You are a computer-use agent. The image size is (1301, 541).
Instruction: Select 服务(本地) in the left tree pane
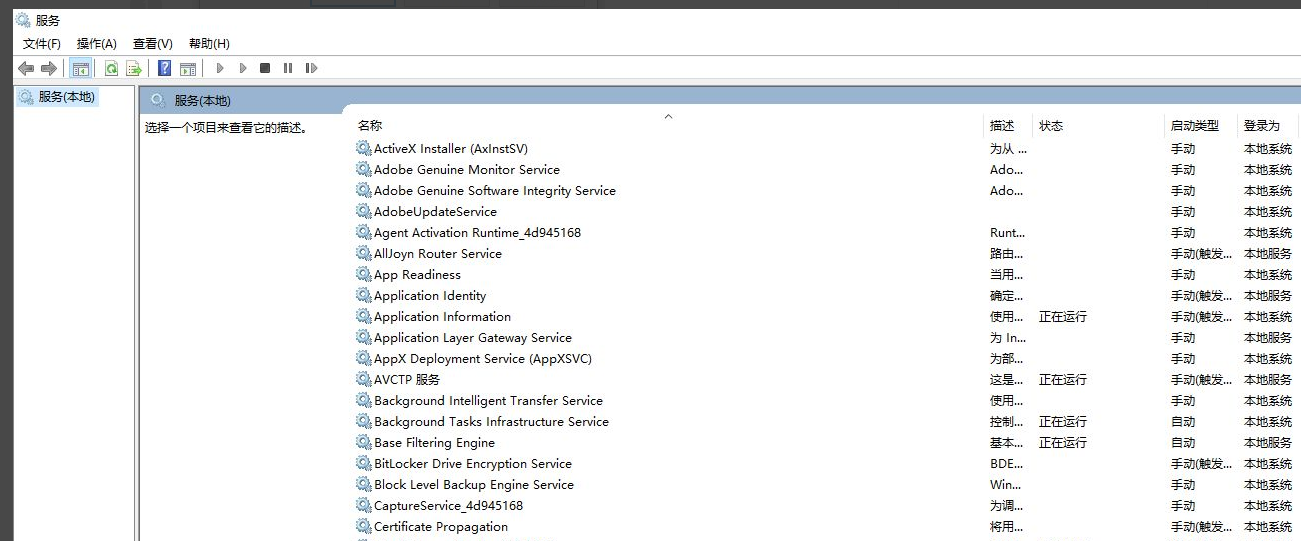[x=66, y=97]
